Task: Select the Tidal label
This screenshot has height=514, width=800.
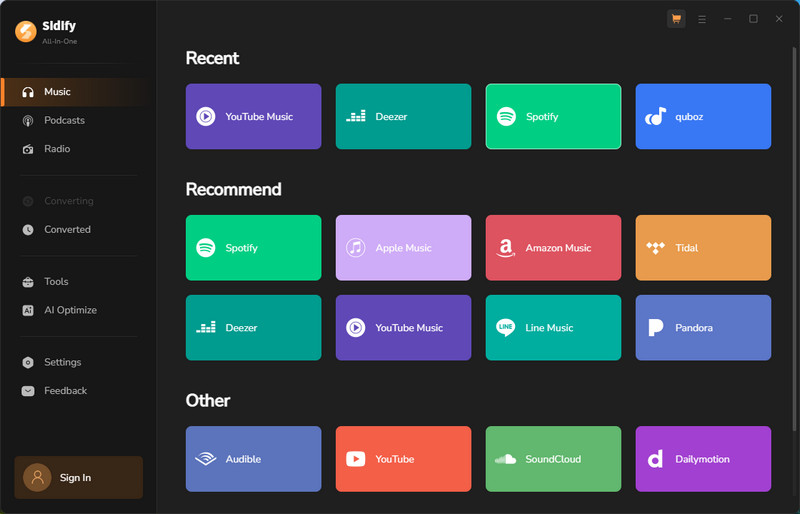Action: [687, 248]
